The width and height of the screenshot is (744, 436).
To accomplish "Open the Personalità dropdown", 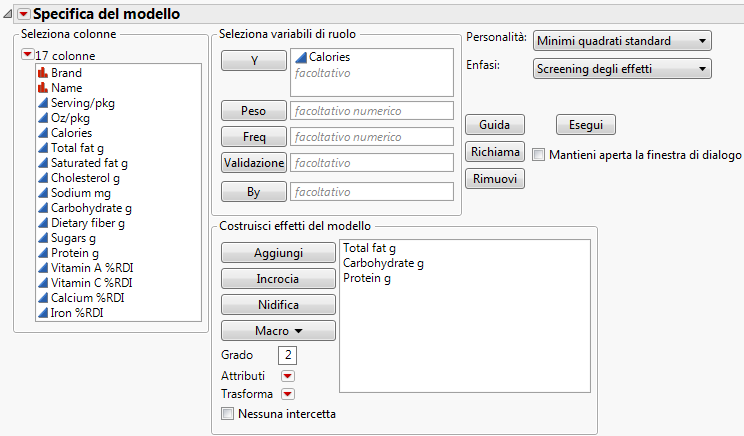I will tap(622, 41).
